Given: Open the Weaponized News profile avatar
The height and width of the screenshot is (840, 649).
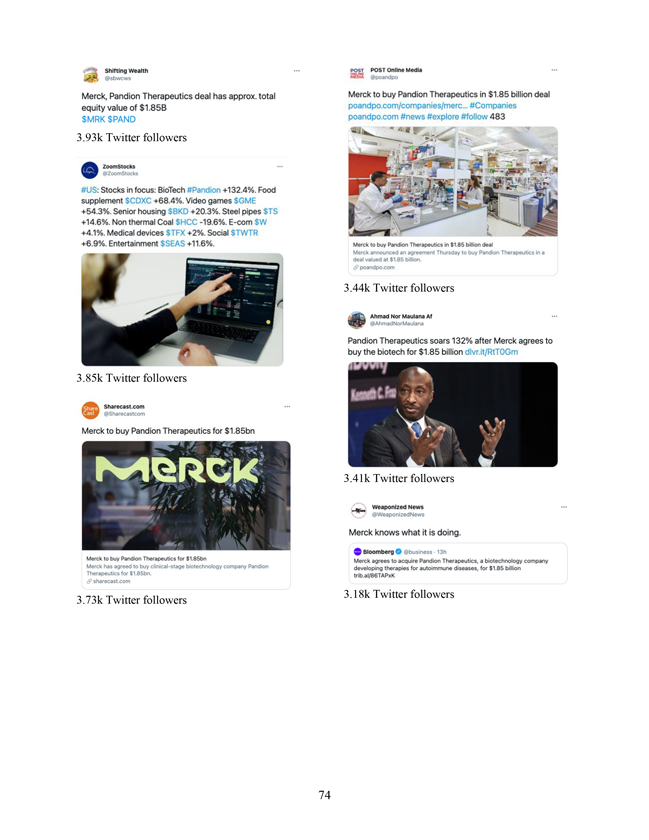Looking at the screenshot, I should pyautogui.click(x=359, y=511).
